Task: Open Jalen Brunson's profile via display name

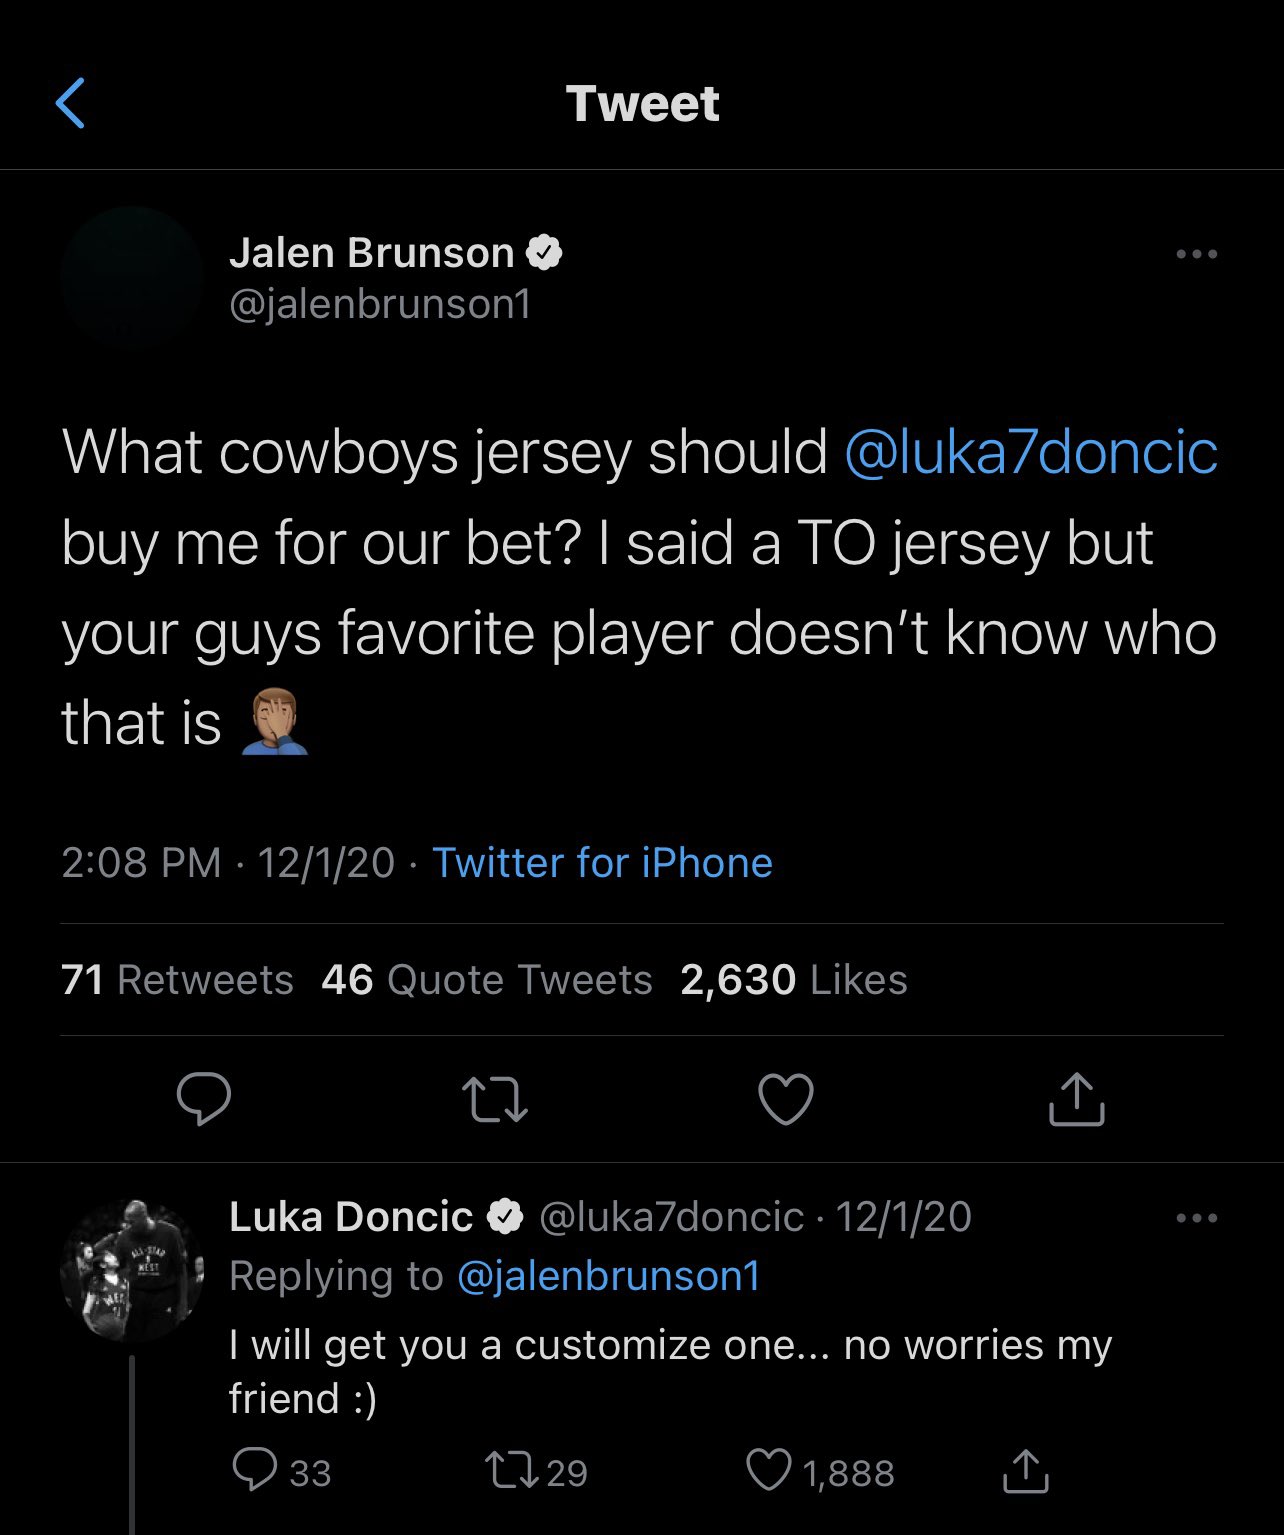Action: (x=371, y=253)
